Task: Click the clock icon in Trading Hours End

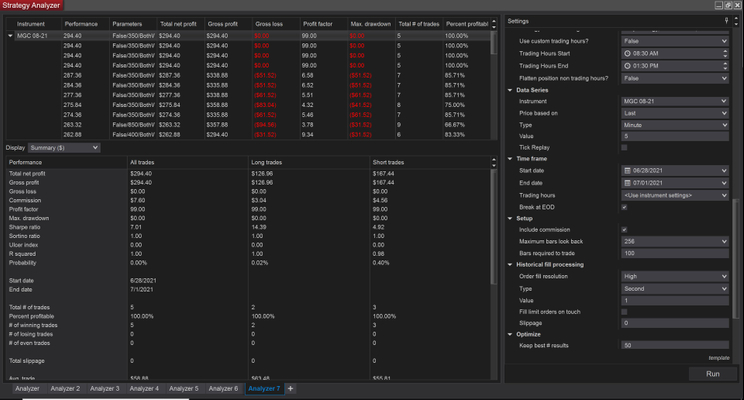Action: [x=626, y=65]
